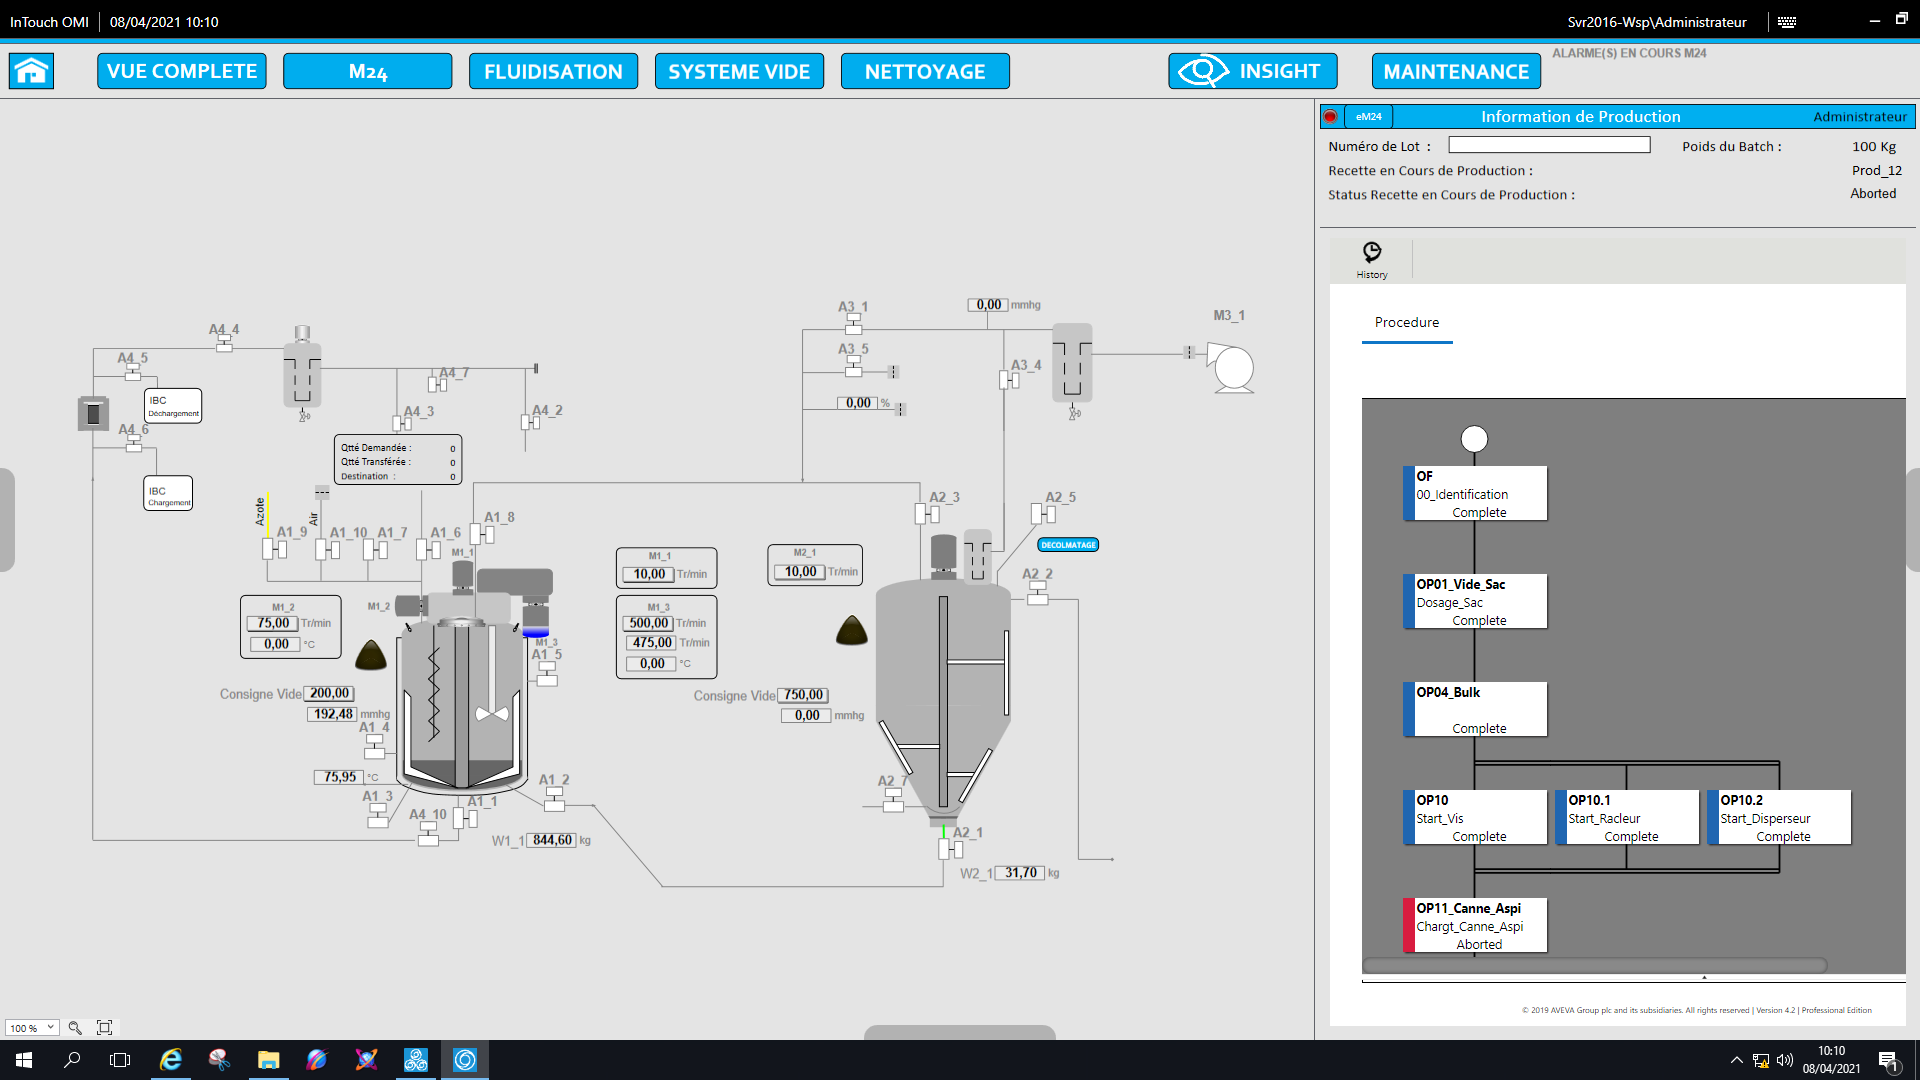Click the filter icon near A4_4
Image resolution: width=1920 pixels, height=1080 pixels.
coord(302,373)
